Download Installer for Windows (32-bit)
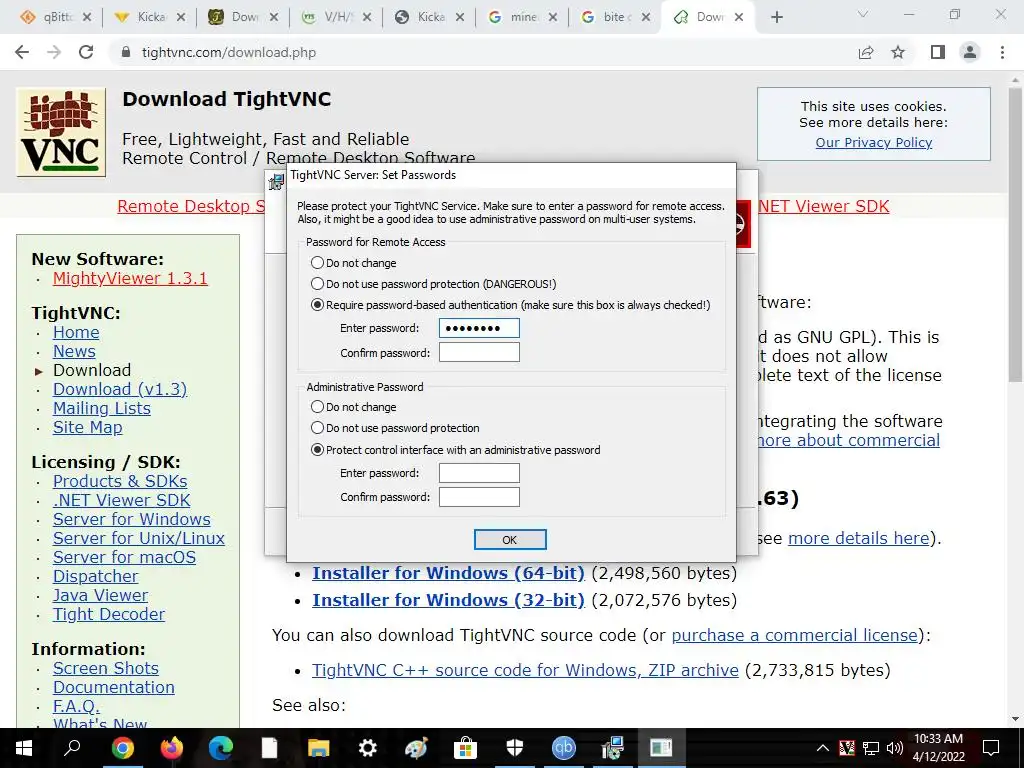 [x=448, y=600]
